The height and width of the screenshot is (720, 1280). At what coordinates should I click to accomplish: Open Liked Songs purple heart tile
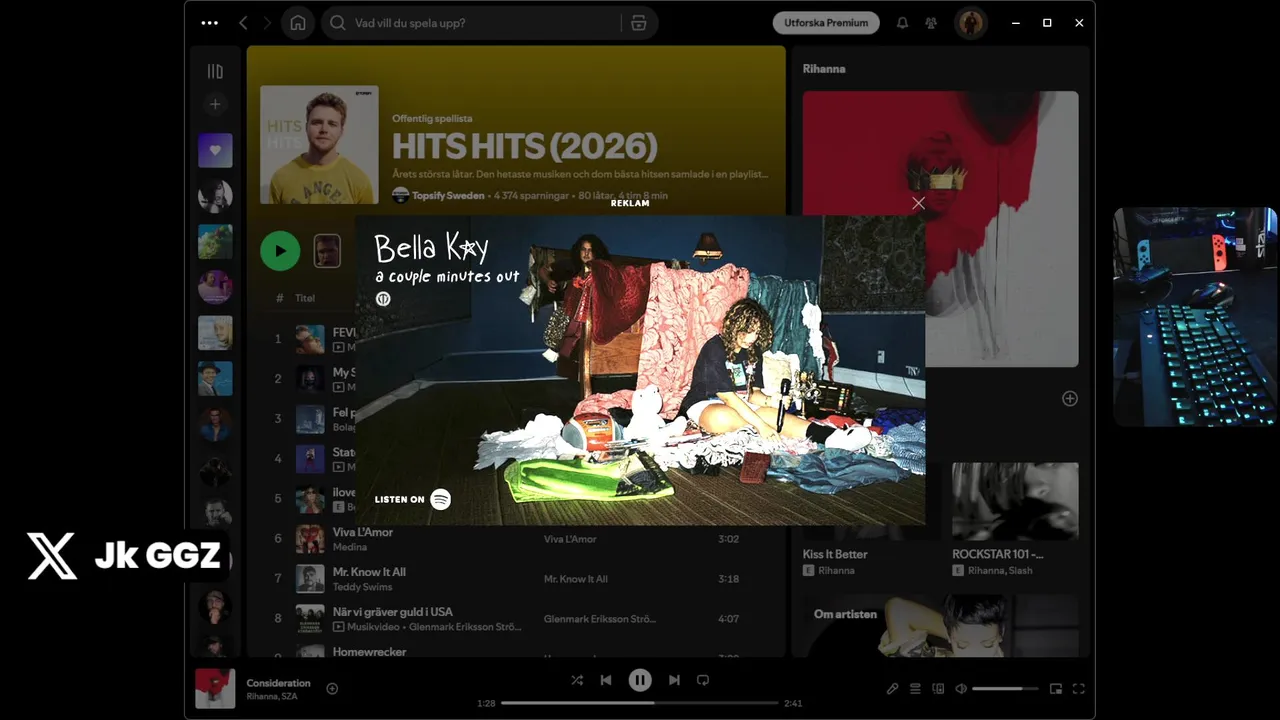pyautogui.click(x=215, y=151)
